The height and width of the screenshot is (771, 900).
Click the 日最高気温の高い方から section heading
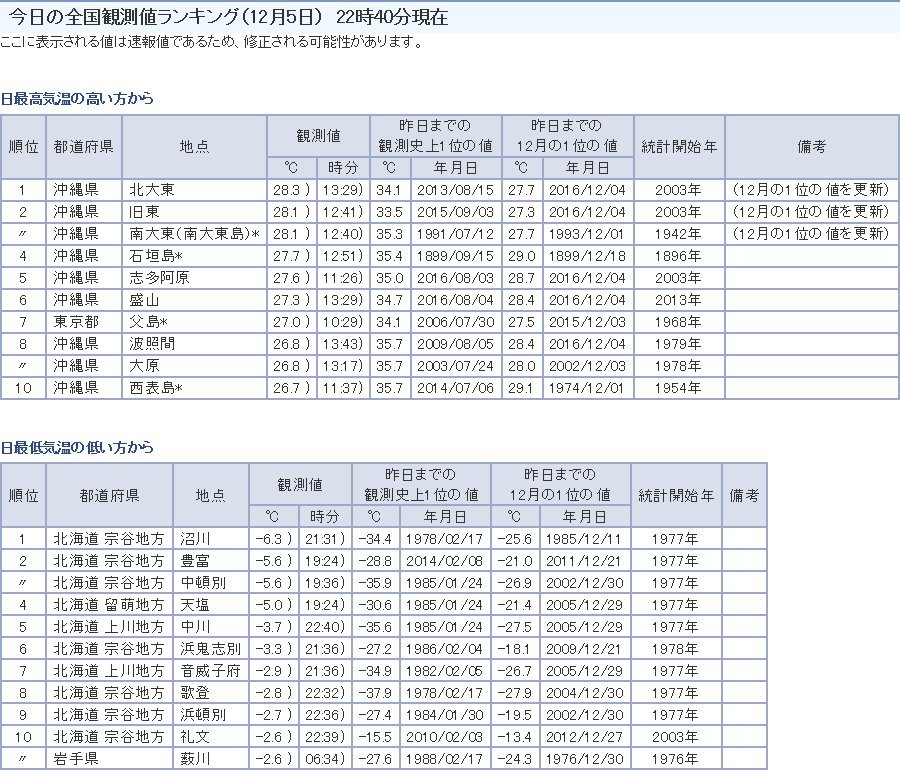coord(77,99)
